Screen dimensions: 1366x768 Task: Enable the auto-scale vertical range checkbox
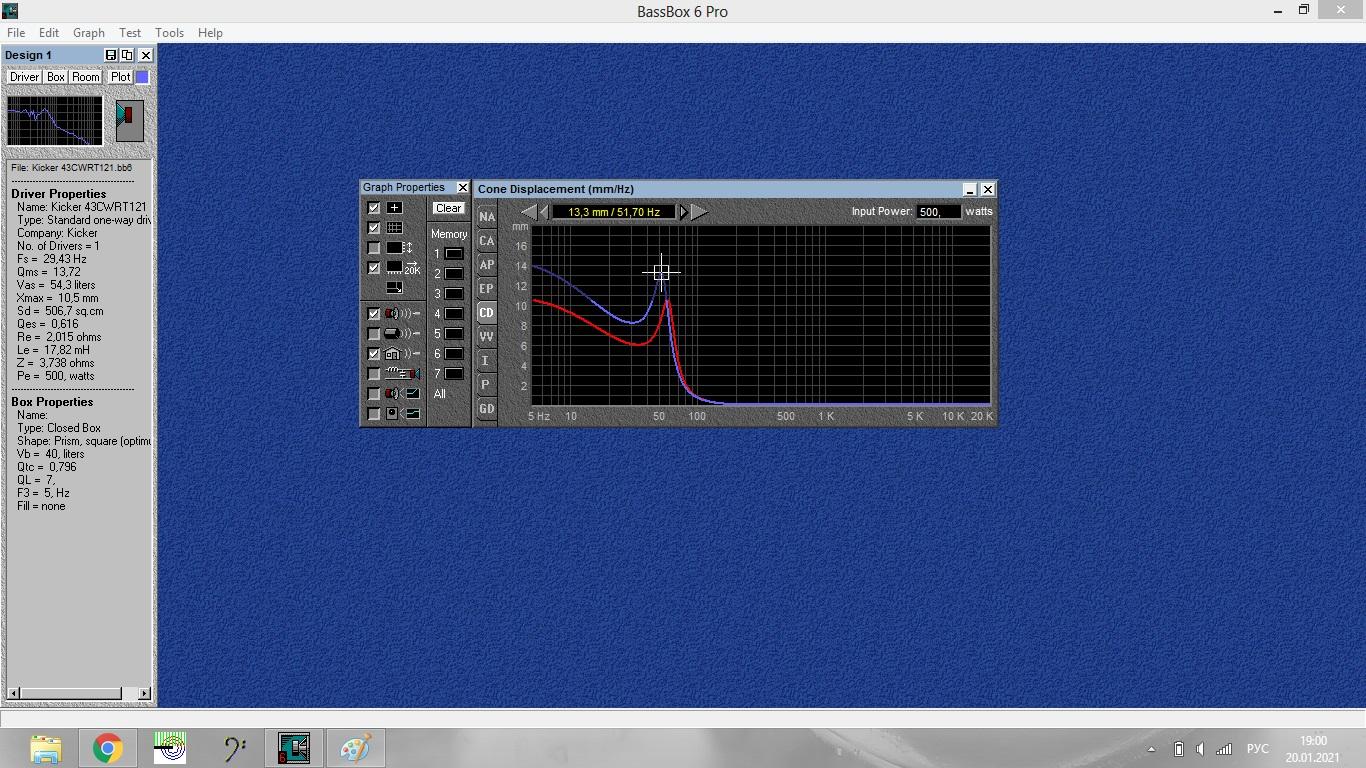click(374, 248)
